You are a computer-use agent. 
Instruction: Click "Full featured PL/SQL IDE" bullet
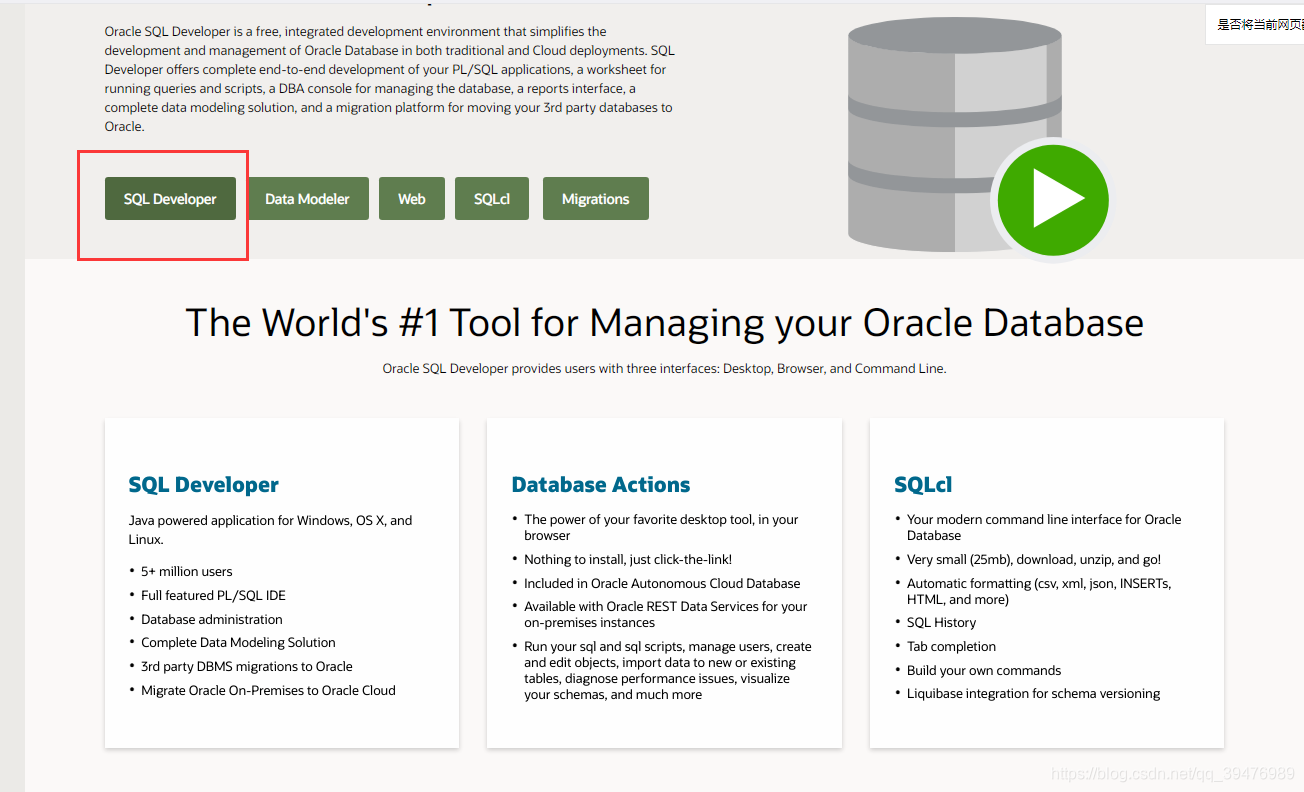[213, 595]
